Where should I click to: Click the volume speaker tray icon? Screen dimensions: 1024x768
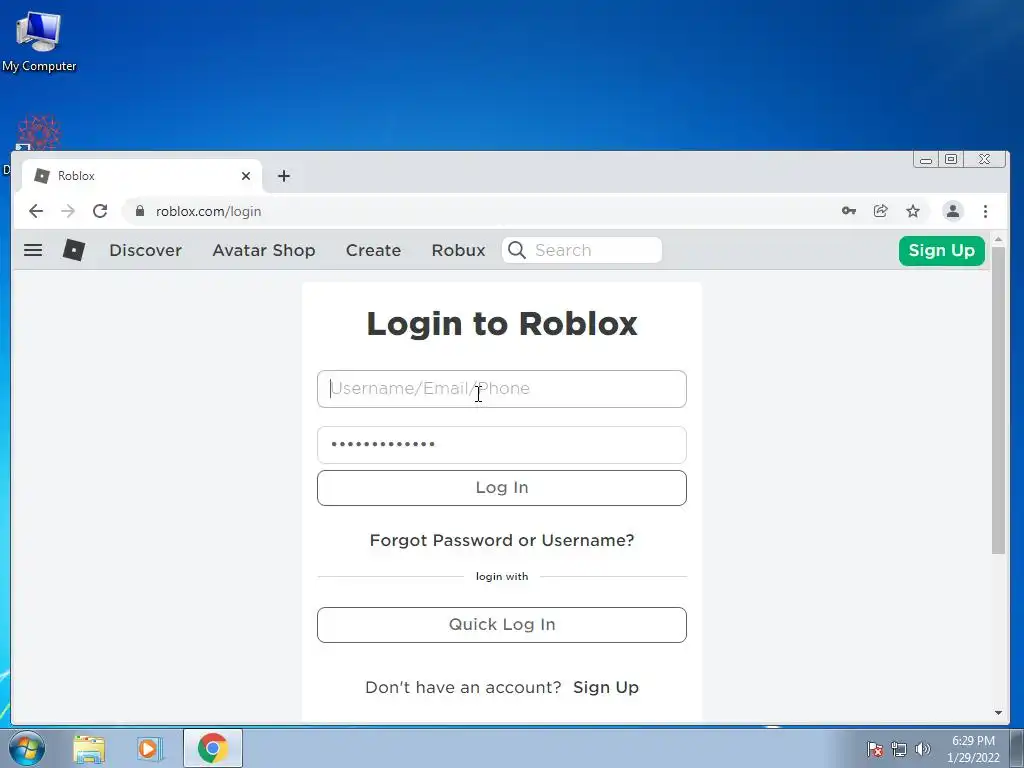click(x=922, y=749)
